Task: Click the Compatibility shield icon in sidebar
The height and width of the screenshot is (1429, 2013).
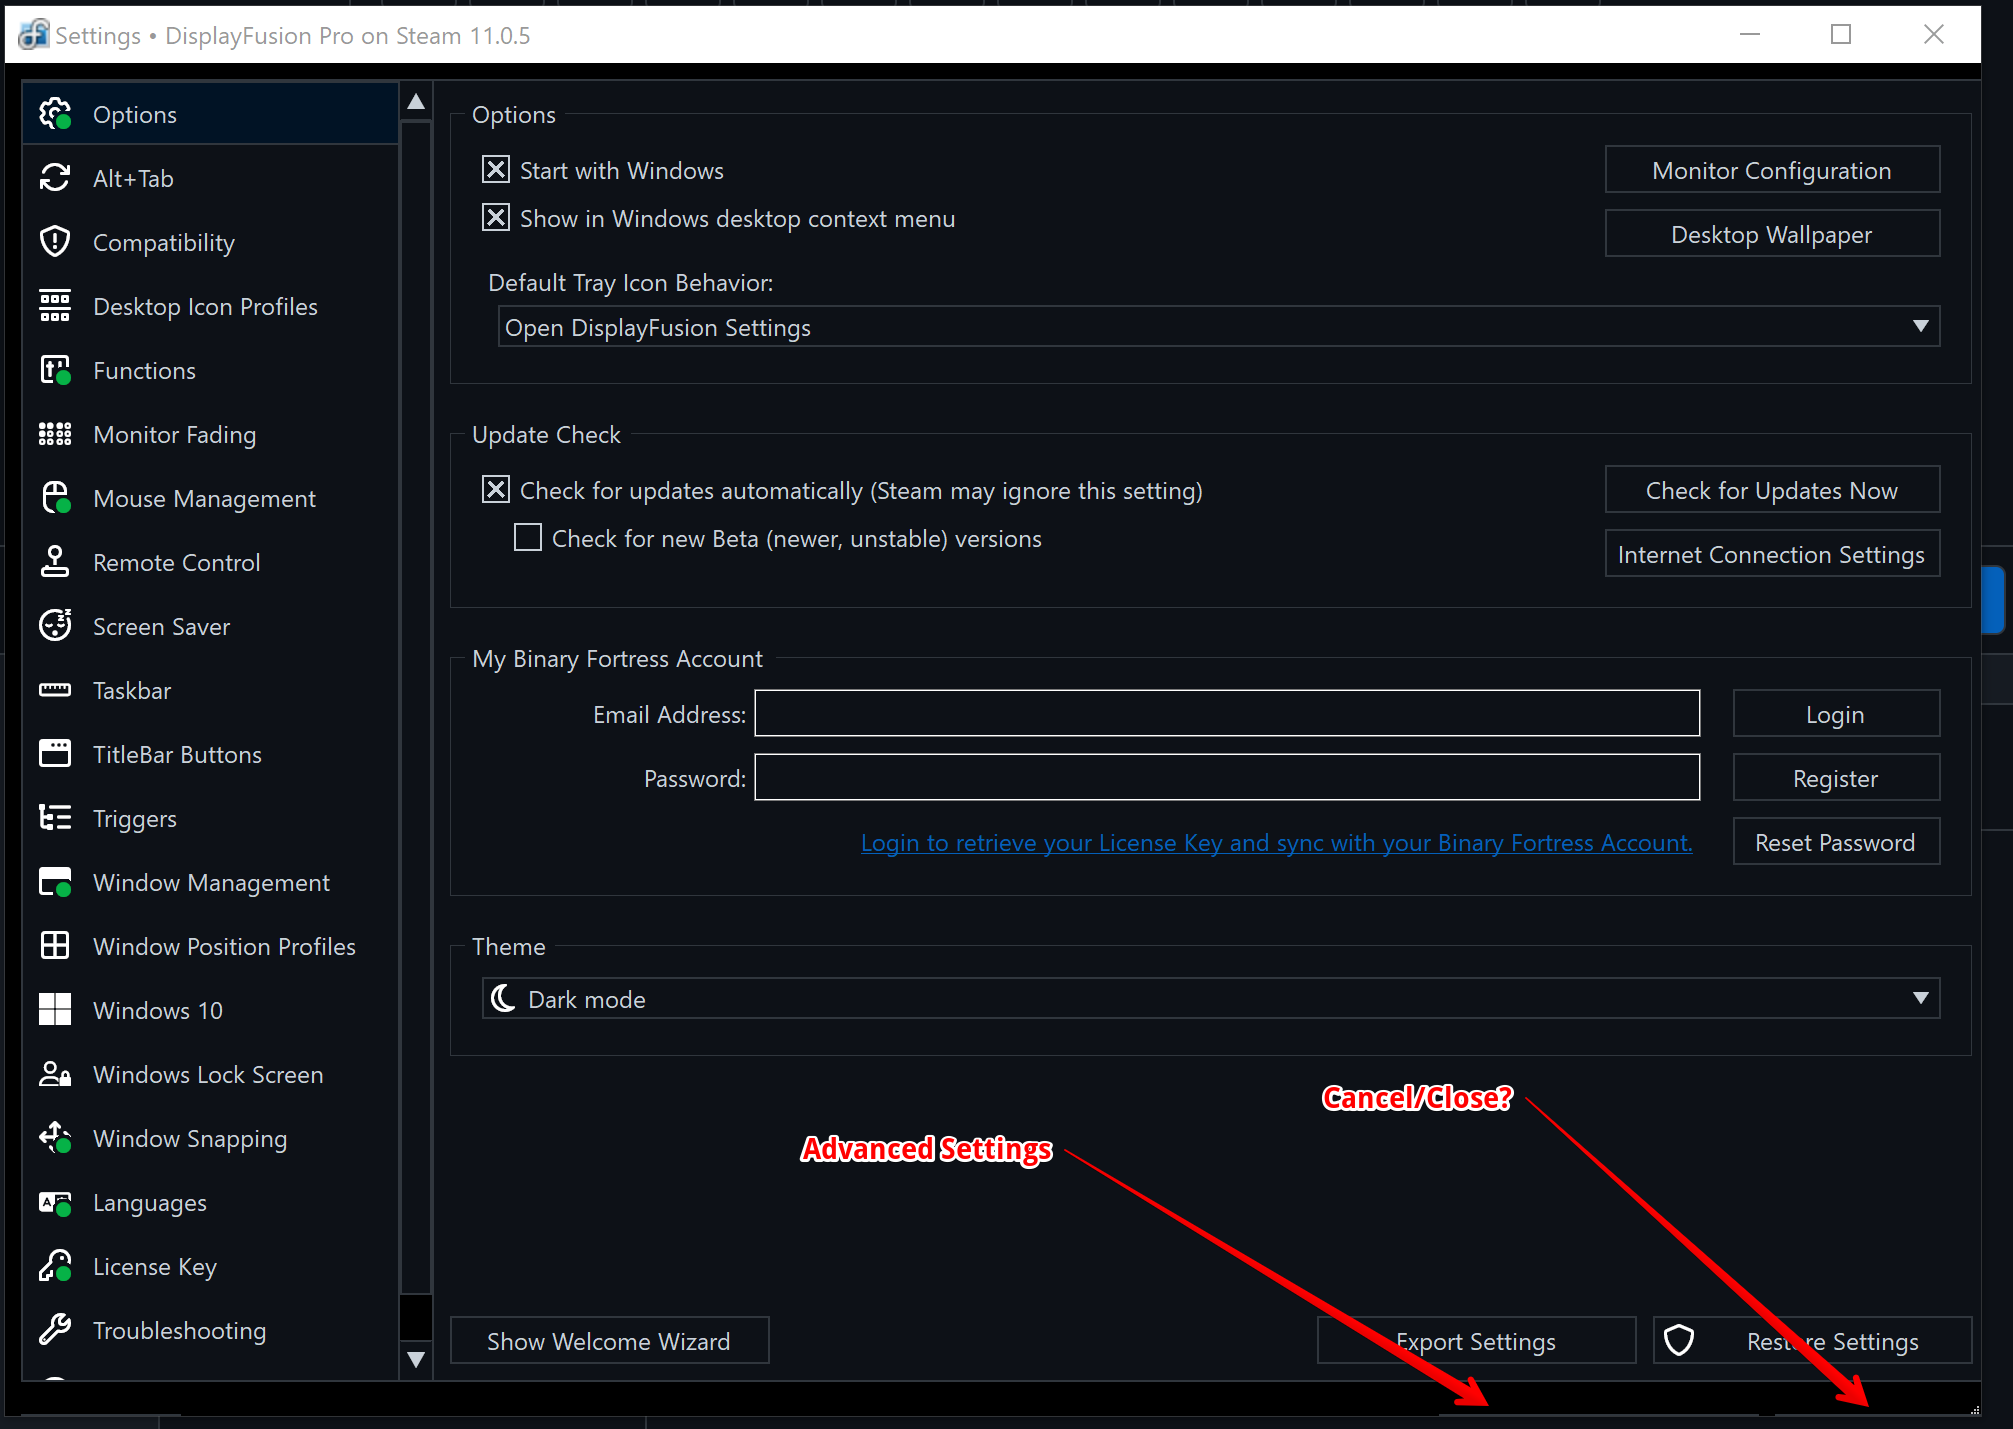Action: (x=55, y=242)
